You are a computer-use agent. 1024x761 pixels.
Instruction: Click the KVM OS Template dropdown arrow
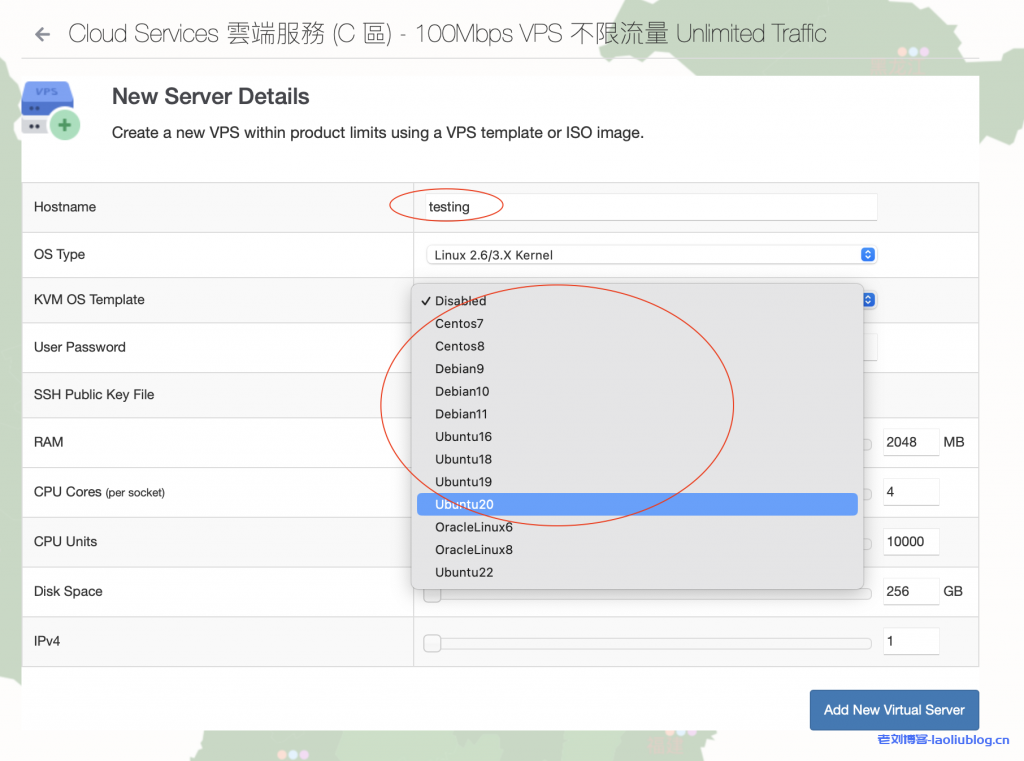pos(866,300)
